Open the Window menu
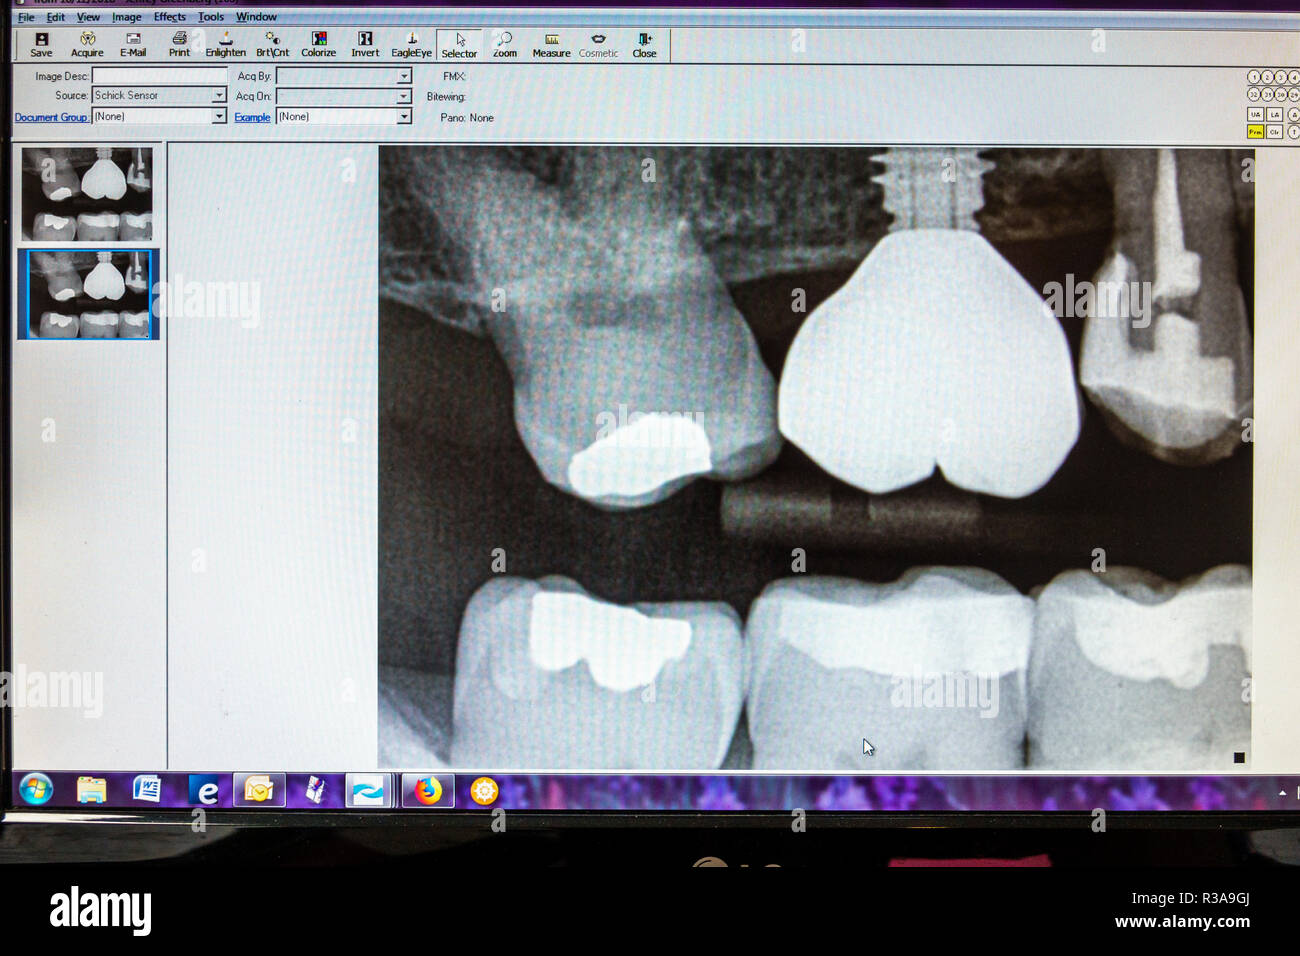 point(256,17)
